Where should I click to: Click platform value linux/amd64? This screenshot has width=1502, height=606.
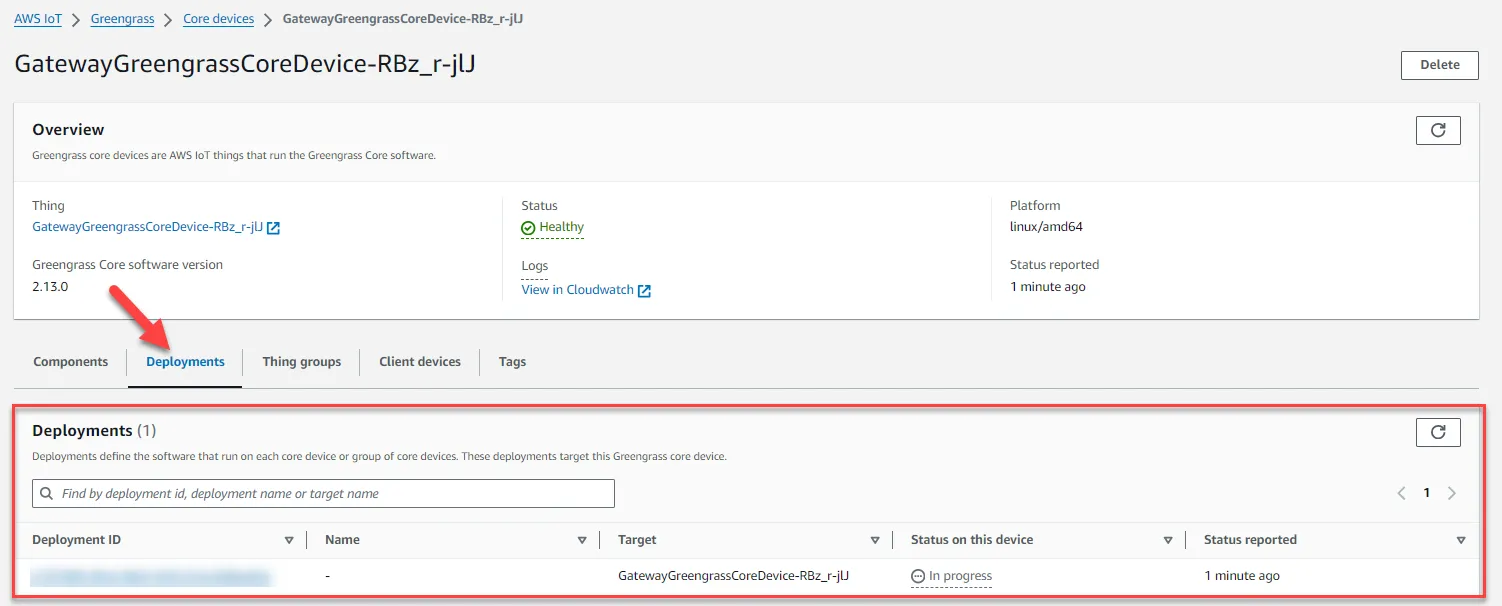pyautogui.click(x=1046, y=227)
